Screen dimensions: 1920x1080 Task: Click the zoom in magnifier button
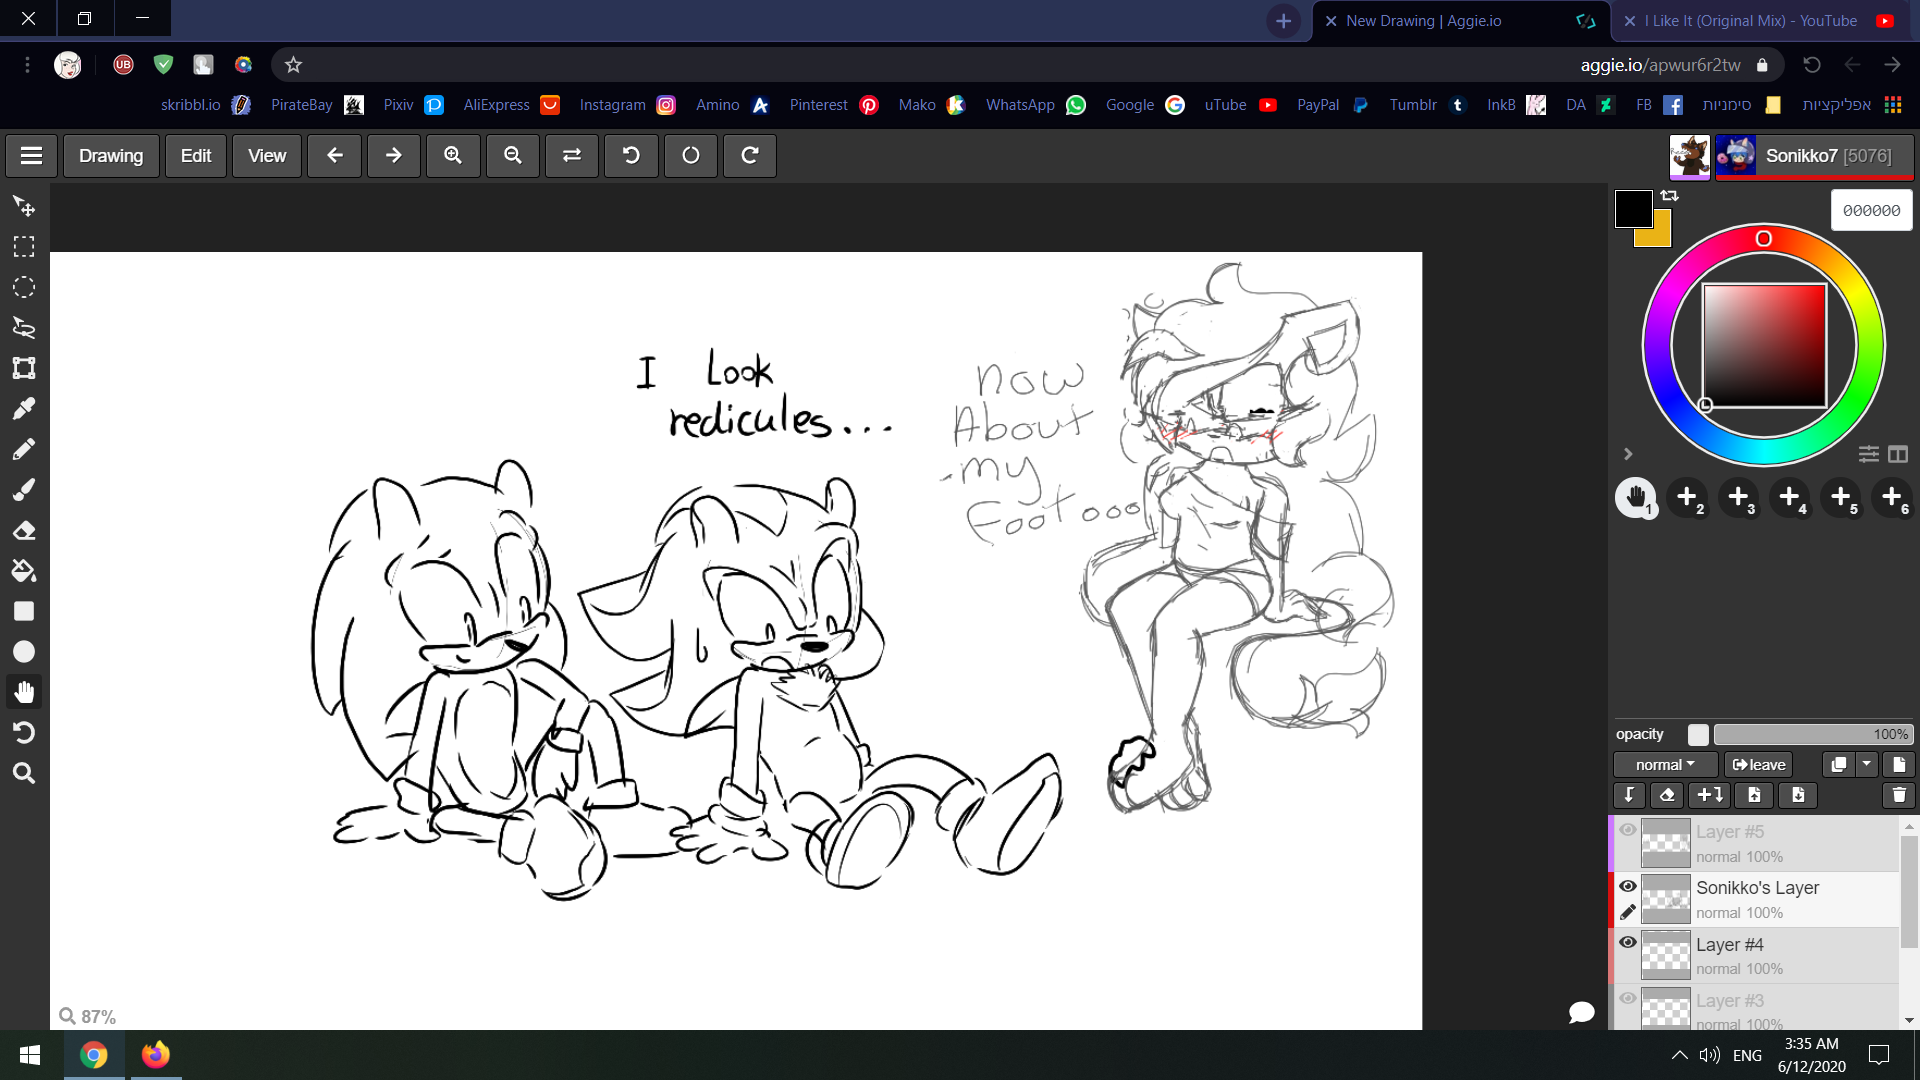tap(453, 156)
